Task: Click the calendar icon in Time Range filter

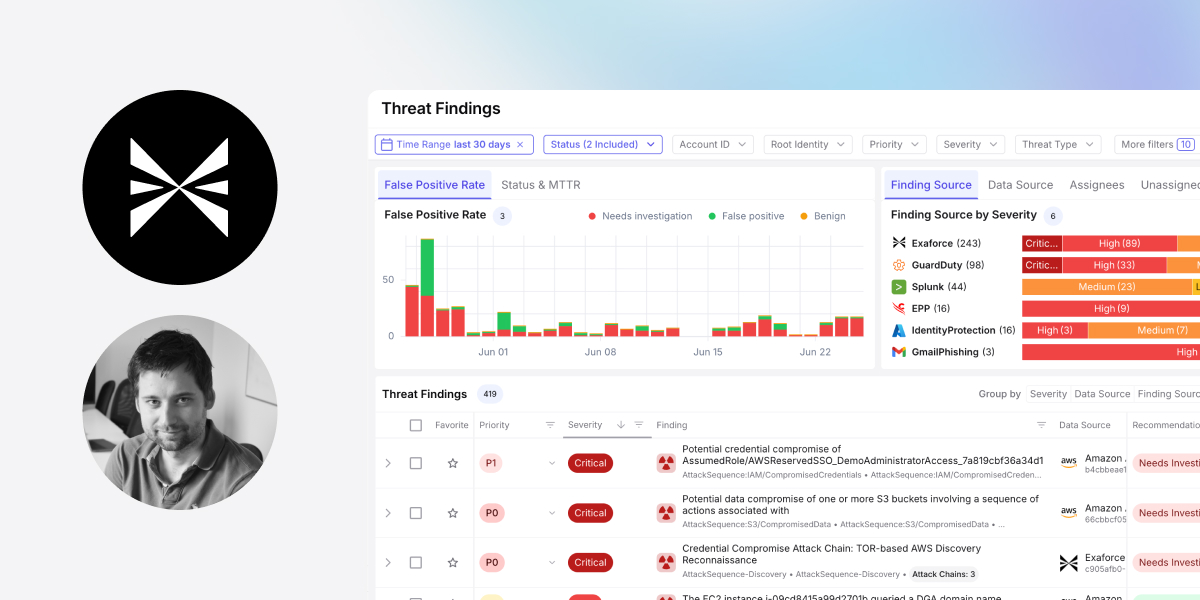Action: pos(386,145)
